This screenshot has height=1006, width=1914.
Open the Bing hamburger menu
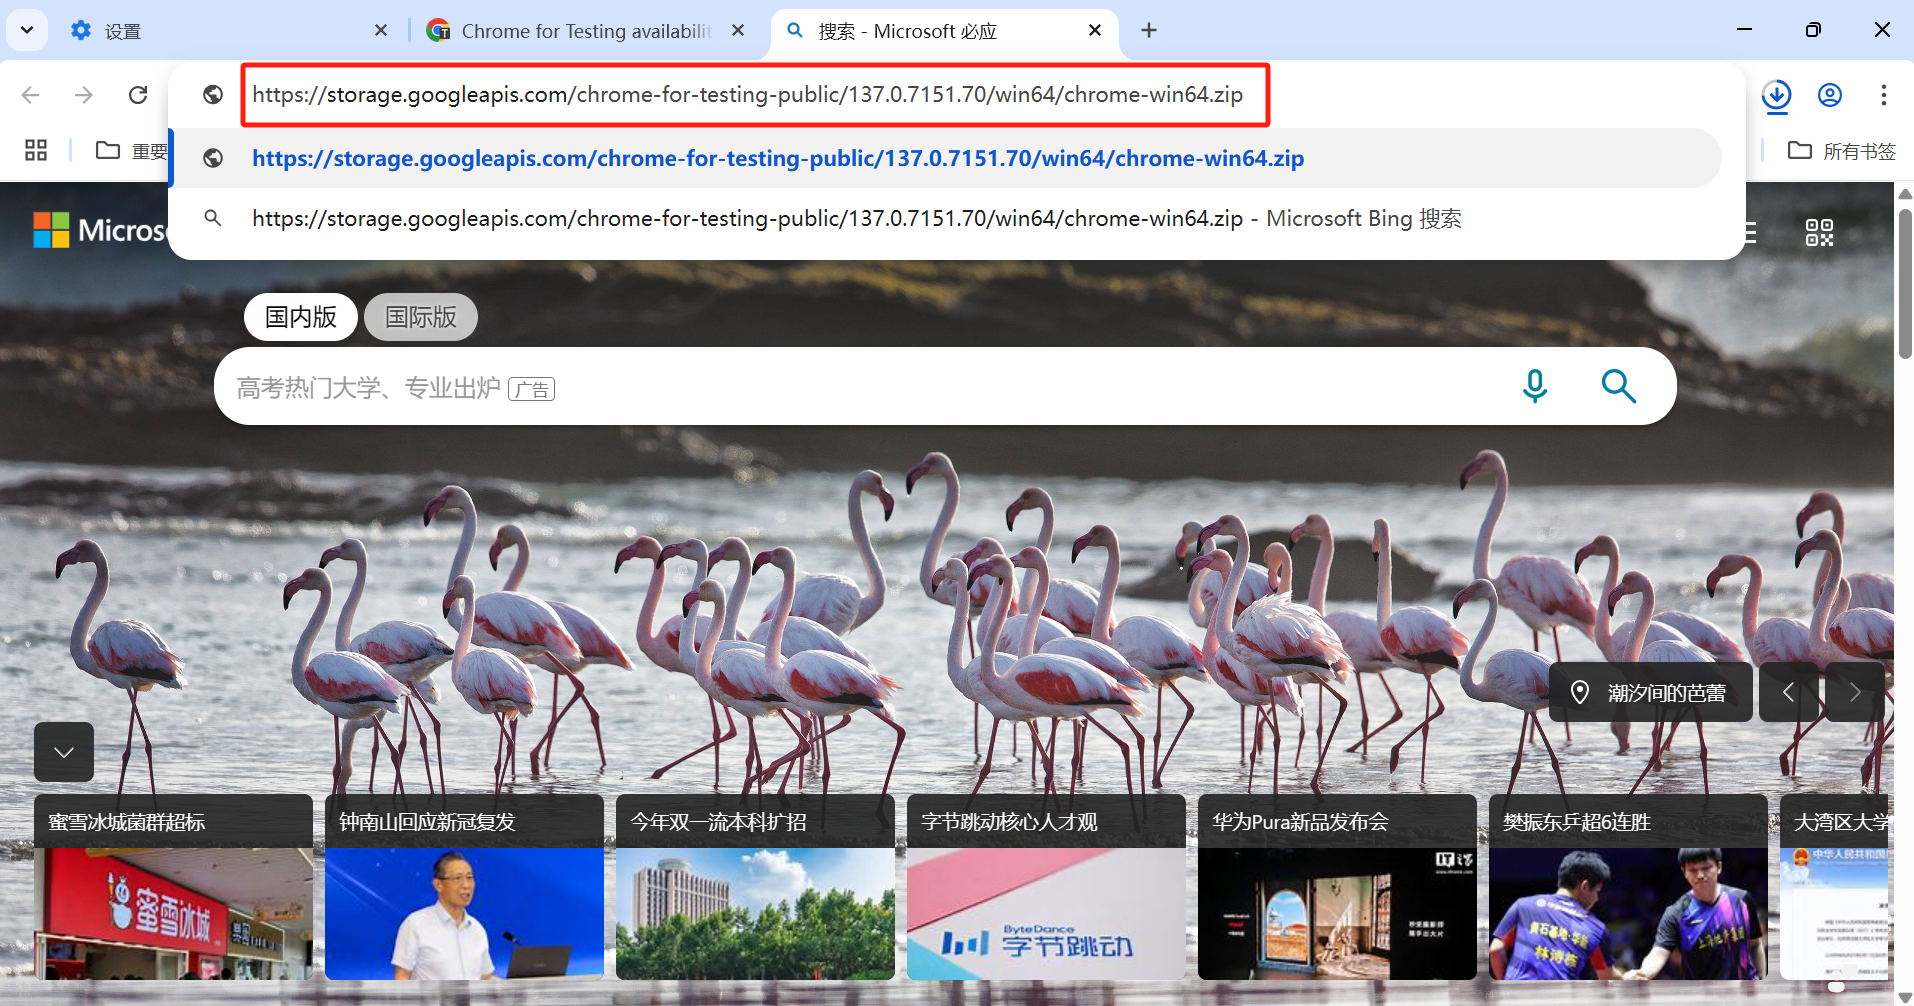coord(1750,231)
